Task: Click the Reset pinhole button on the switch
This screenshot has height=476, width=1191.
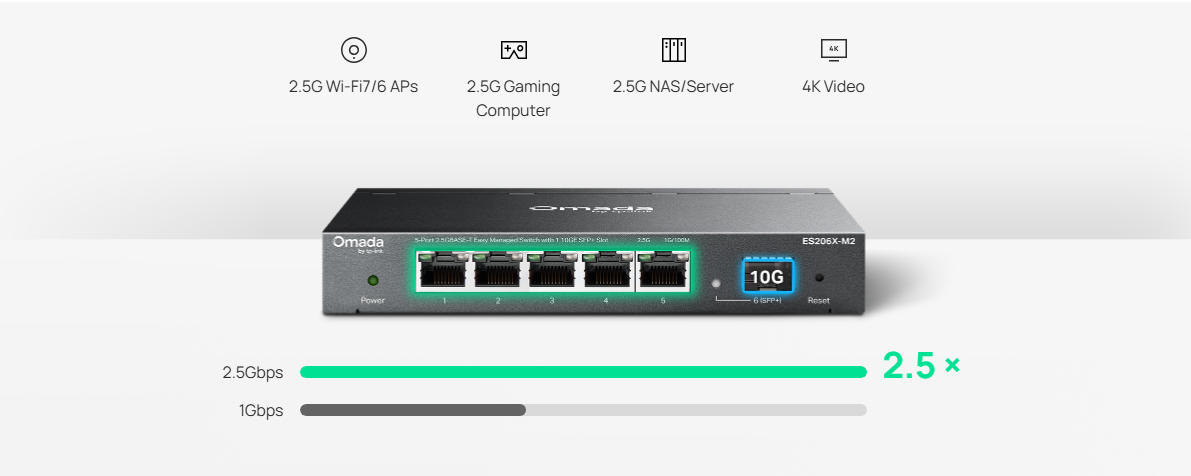Action: click(819, 279)
